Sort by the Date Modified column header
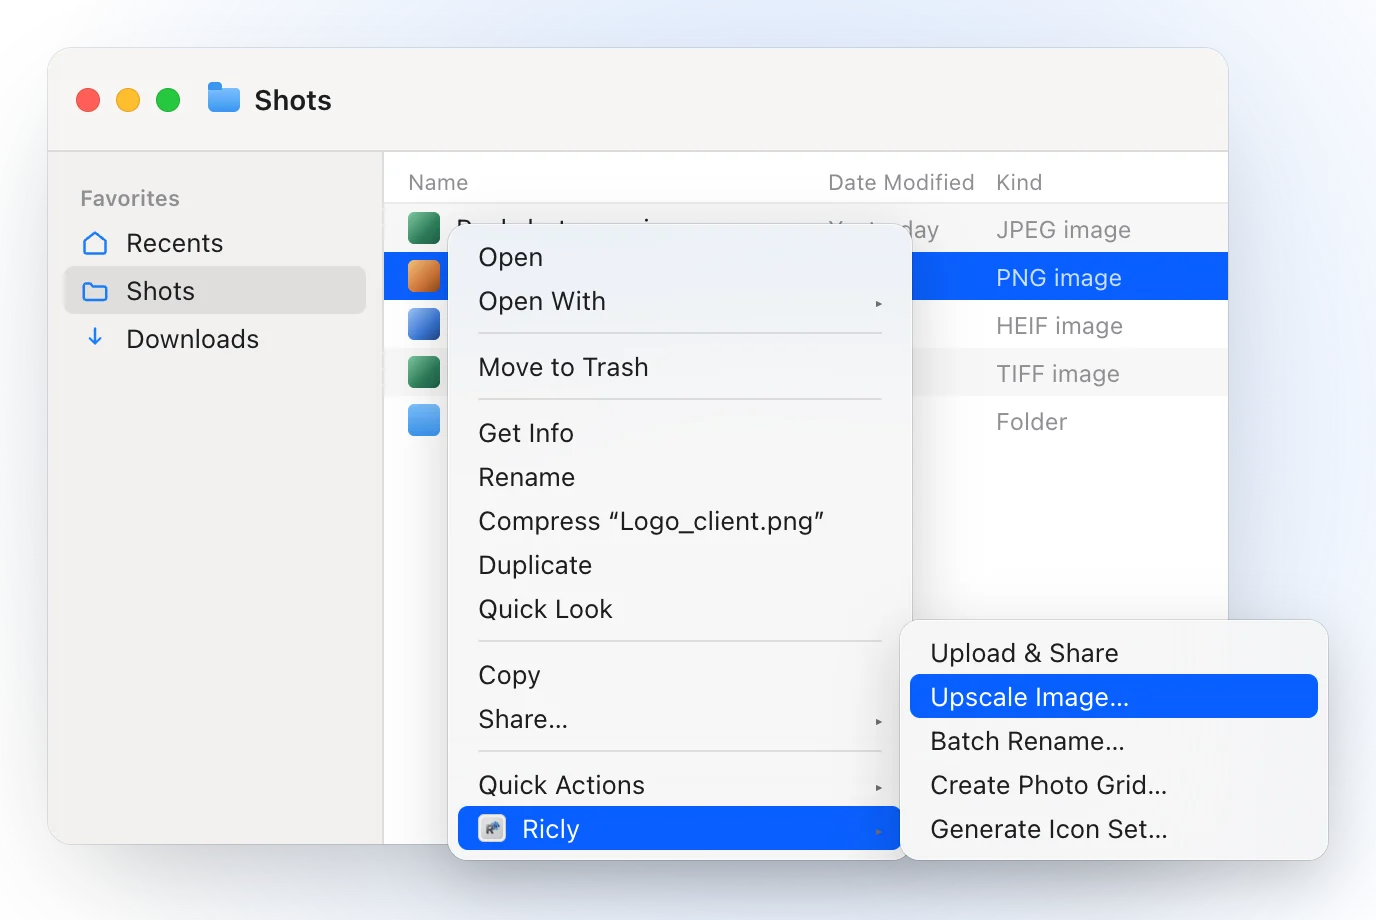The width and height of the screenshot is (1376, 920). pyautogui.click(x=901, y=182)
